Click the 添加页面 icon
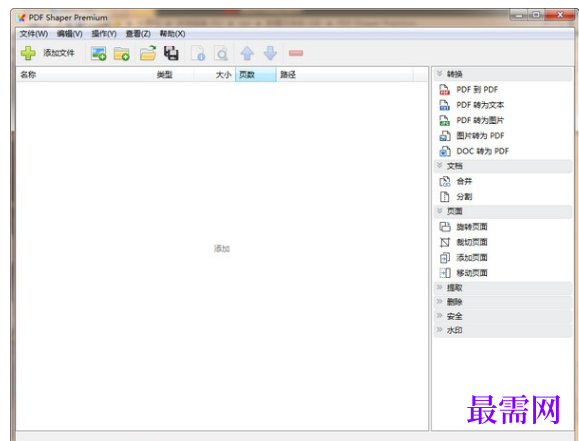The image size is (579, 441). pyautogui.click(x=445, y=257)
